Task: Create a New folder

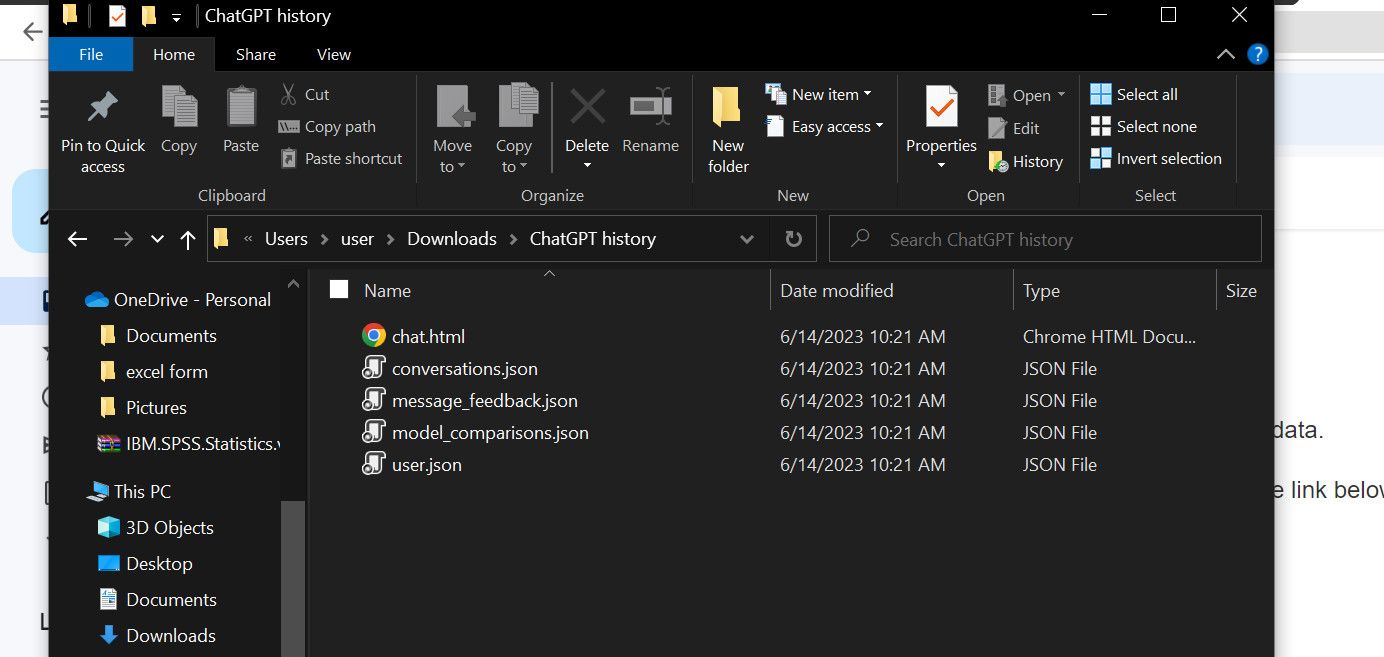Action: 728,130
